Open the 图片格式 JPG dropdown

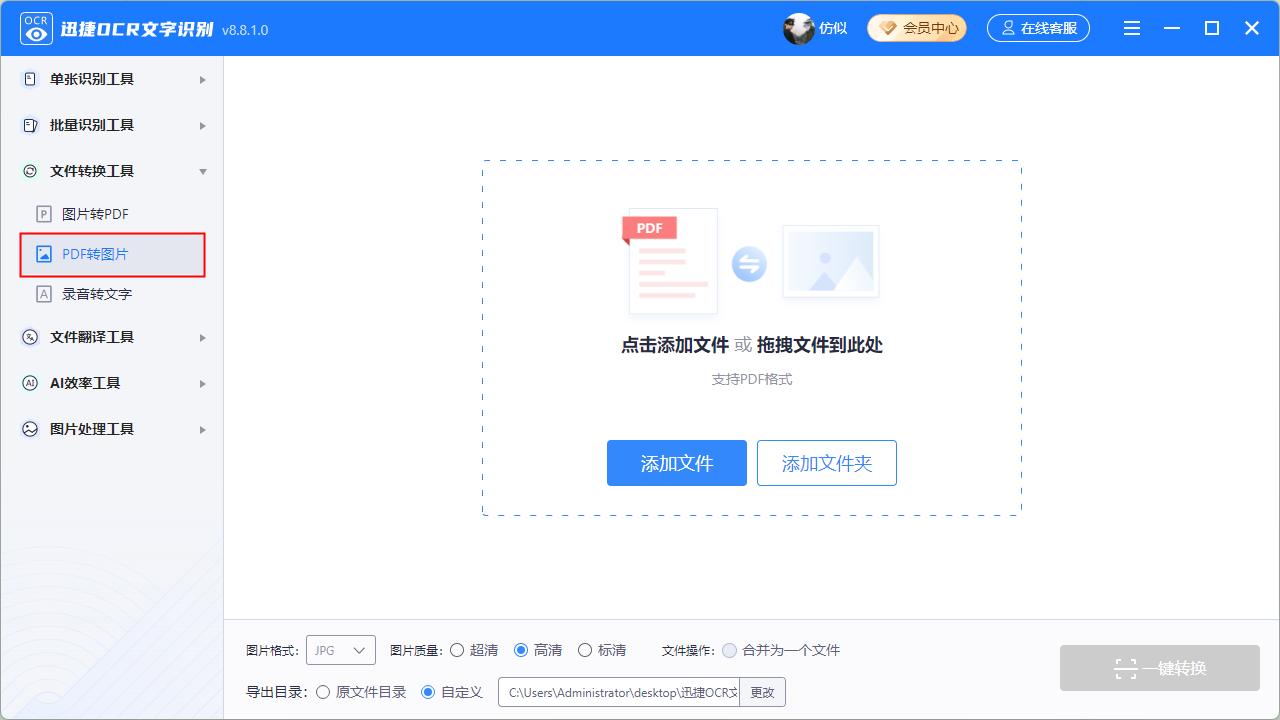click(x=341, y=650)
